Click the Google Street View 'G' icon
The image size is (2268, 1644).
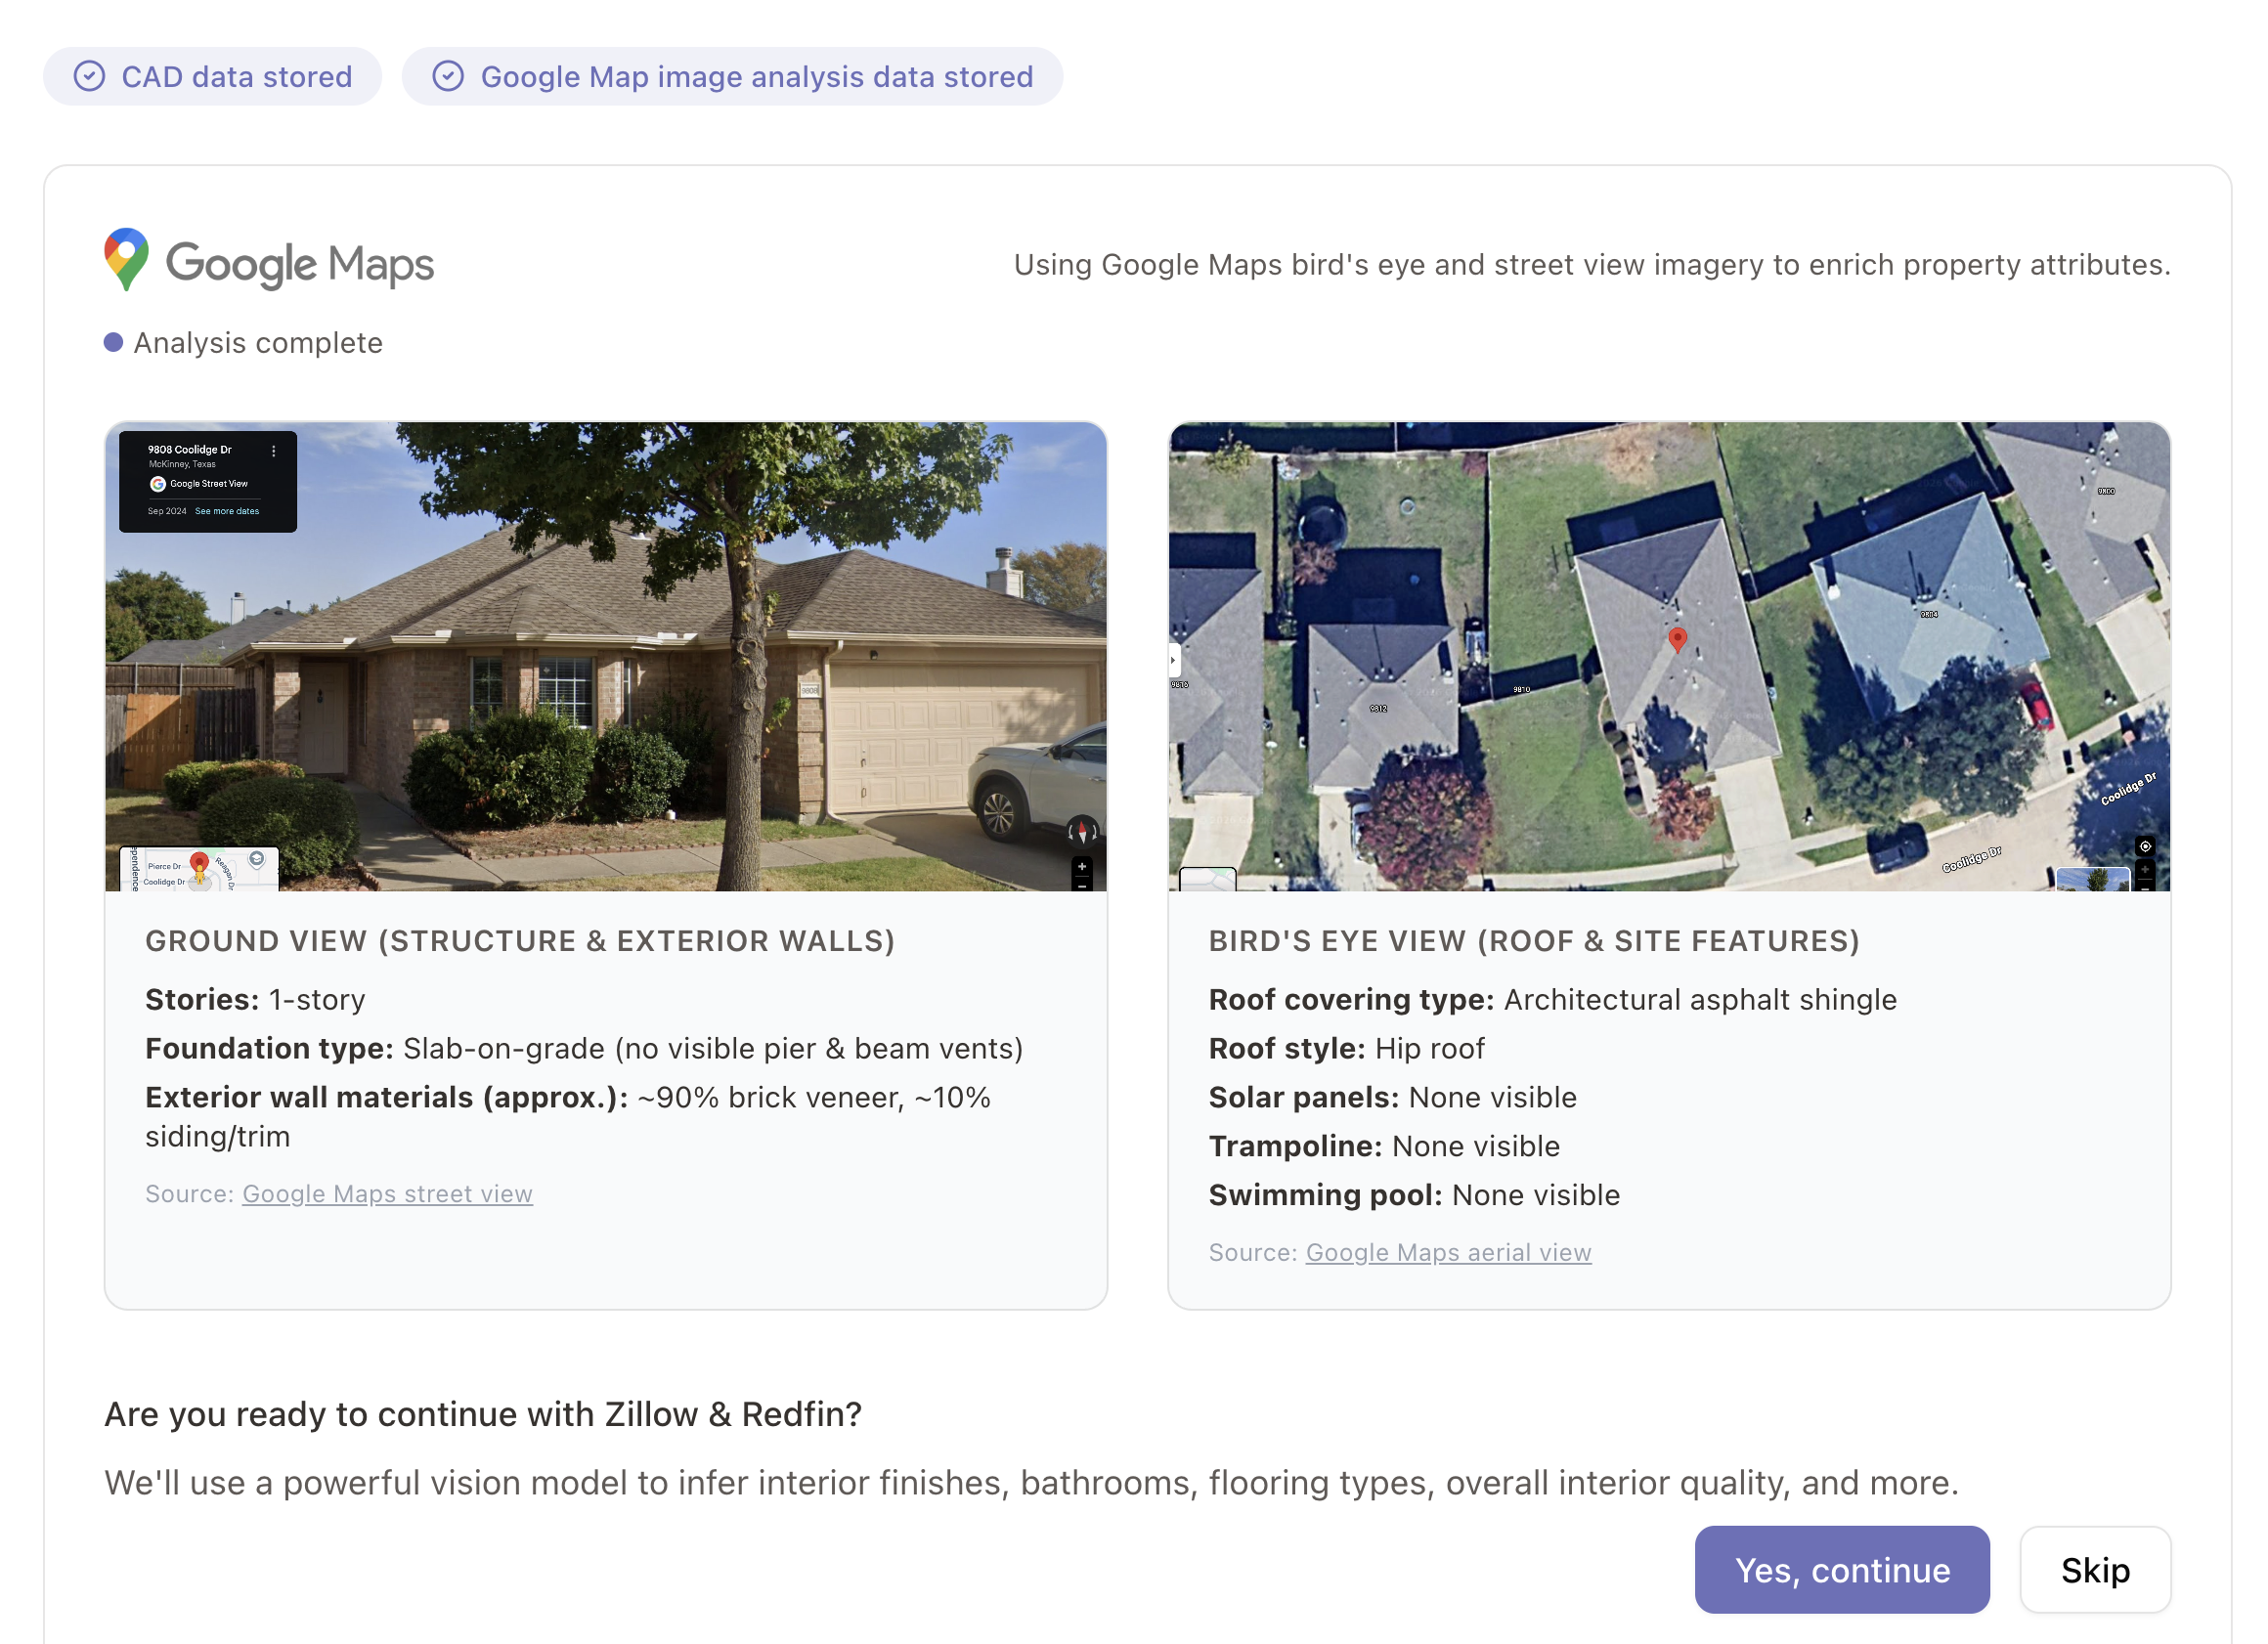(x=158, y=484)
